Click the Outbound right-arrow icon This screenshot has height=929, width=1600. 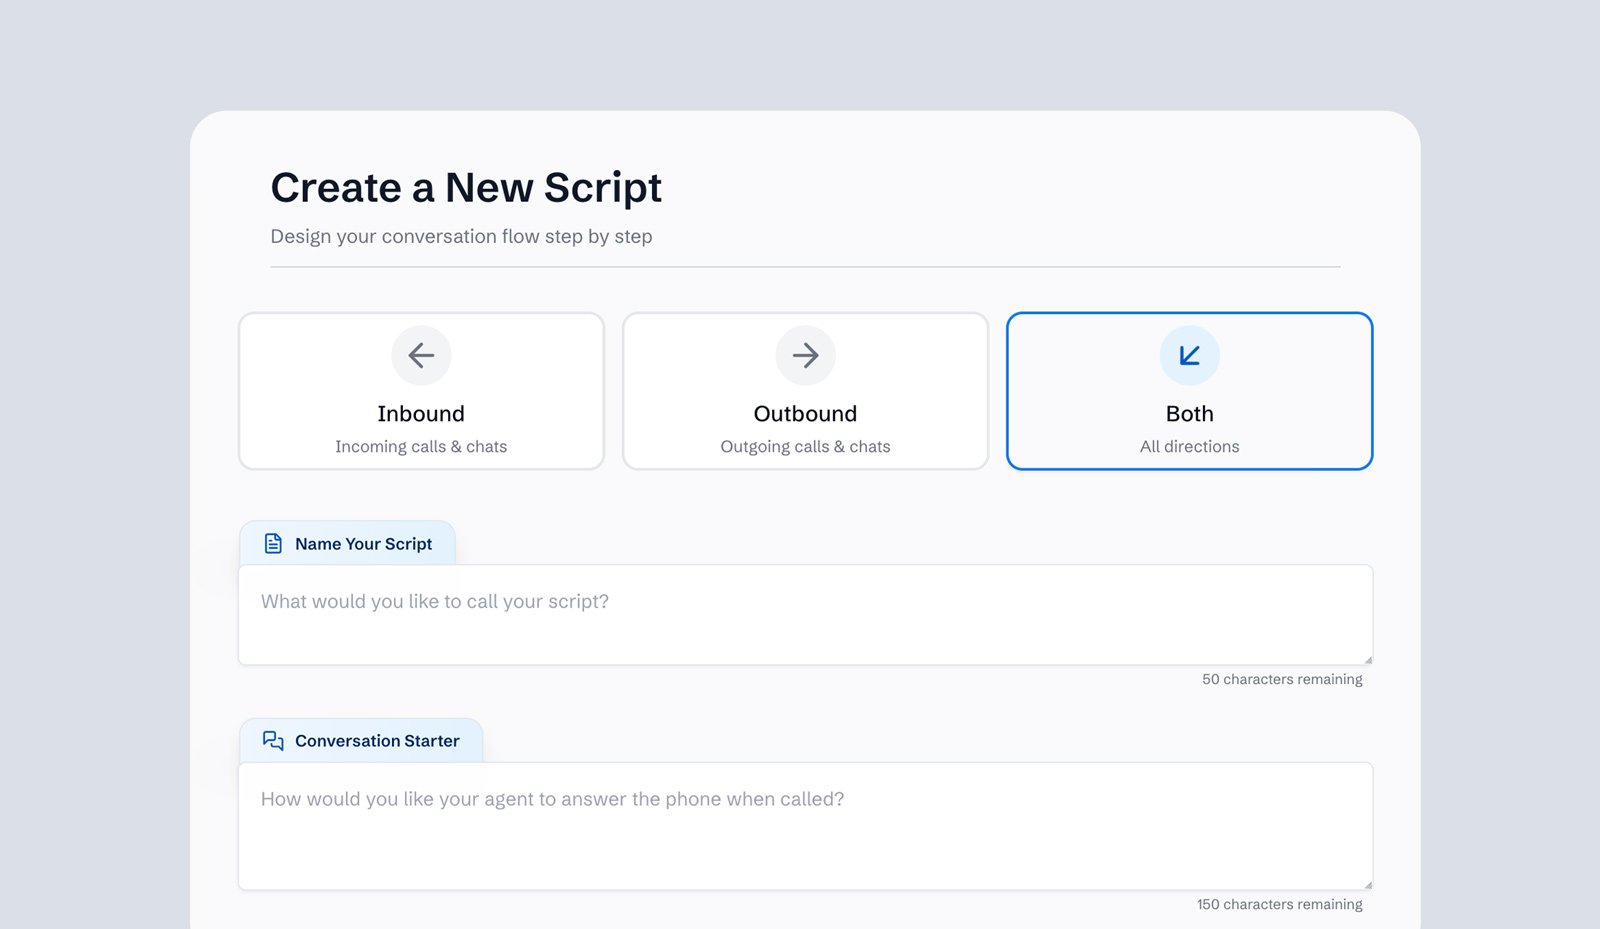(805, 355)
